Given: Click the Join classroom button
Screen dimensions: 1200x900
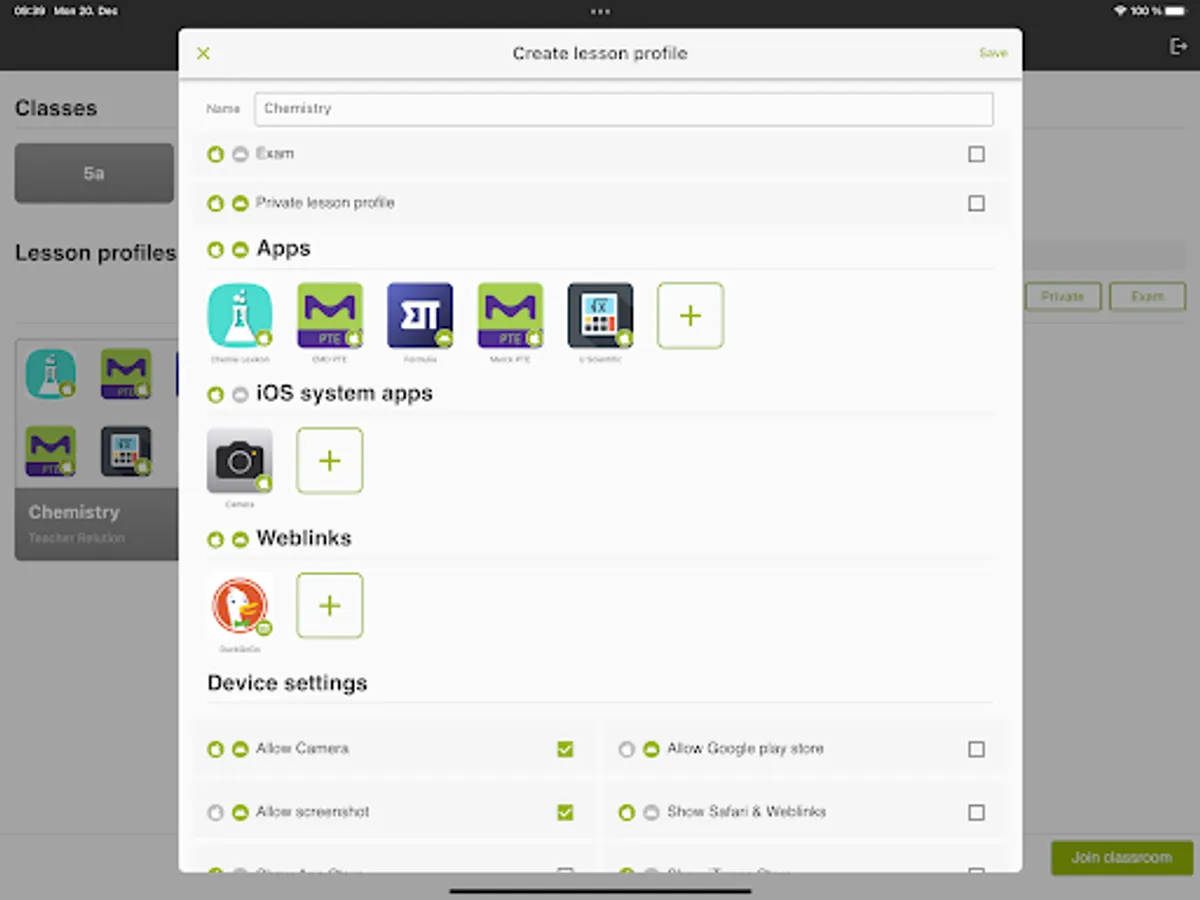Looking at the screenshot, I should tap(1122, 858).
